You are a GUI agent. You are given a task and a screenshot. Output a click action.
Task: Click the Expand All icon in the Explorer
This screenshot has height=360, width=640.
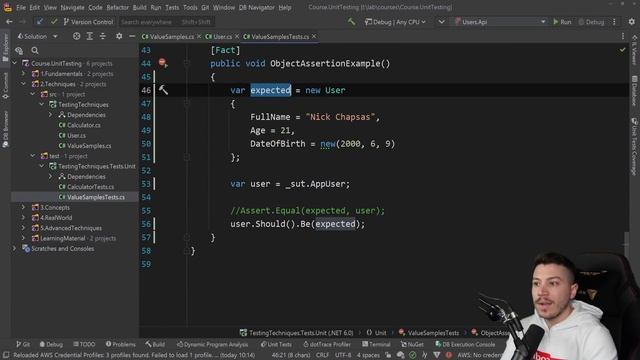point(89,36)
